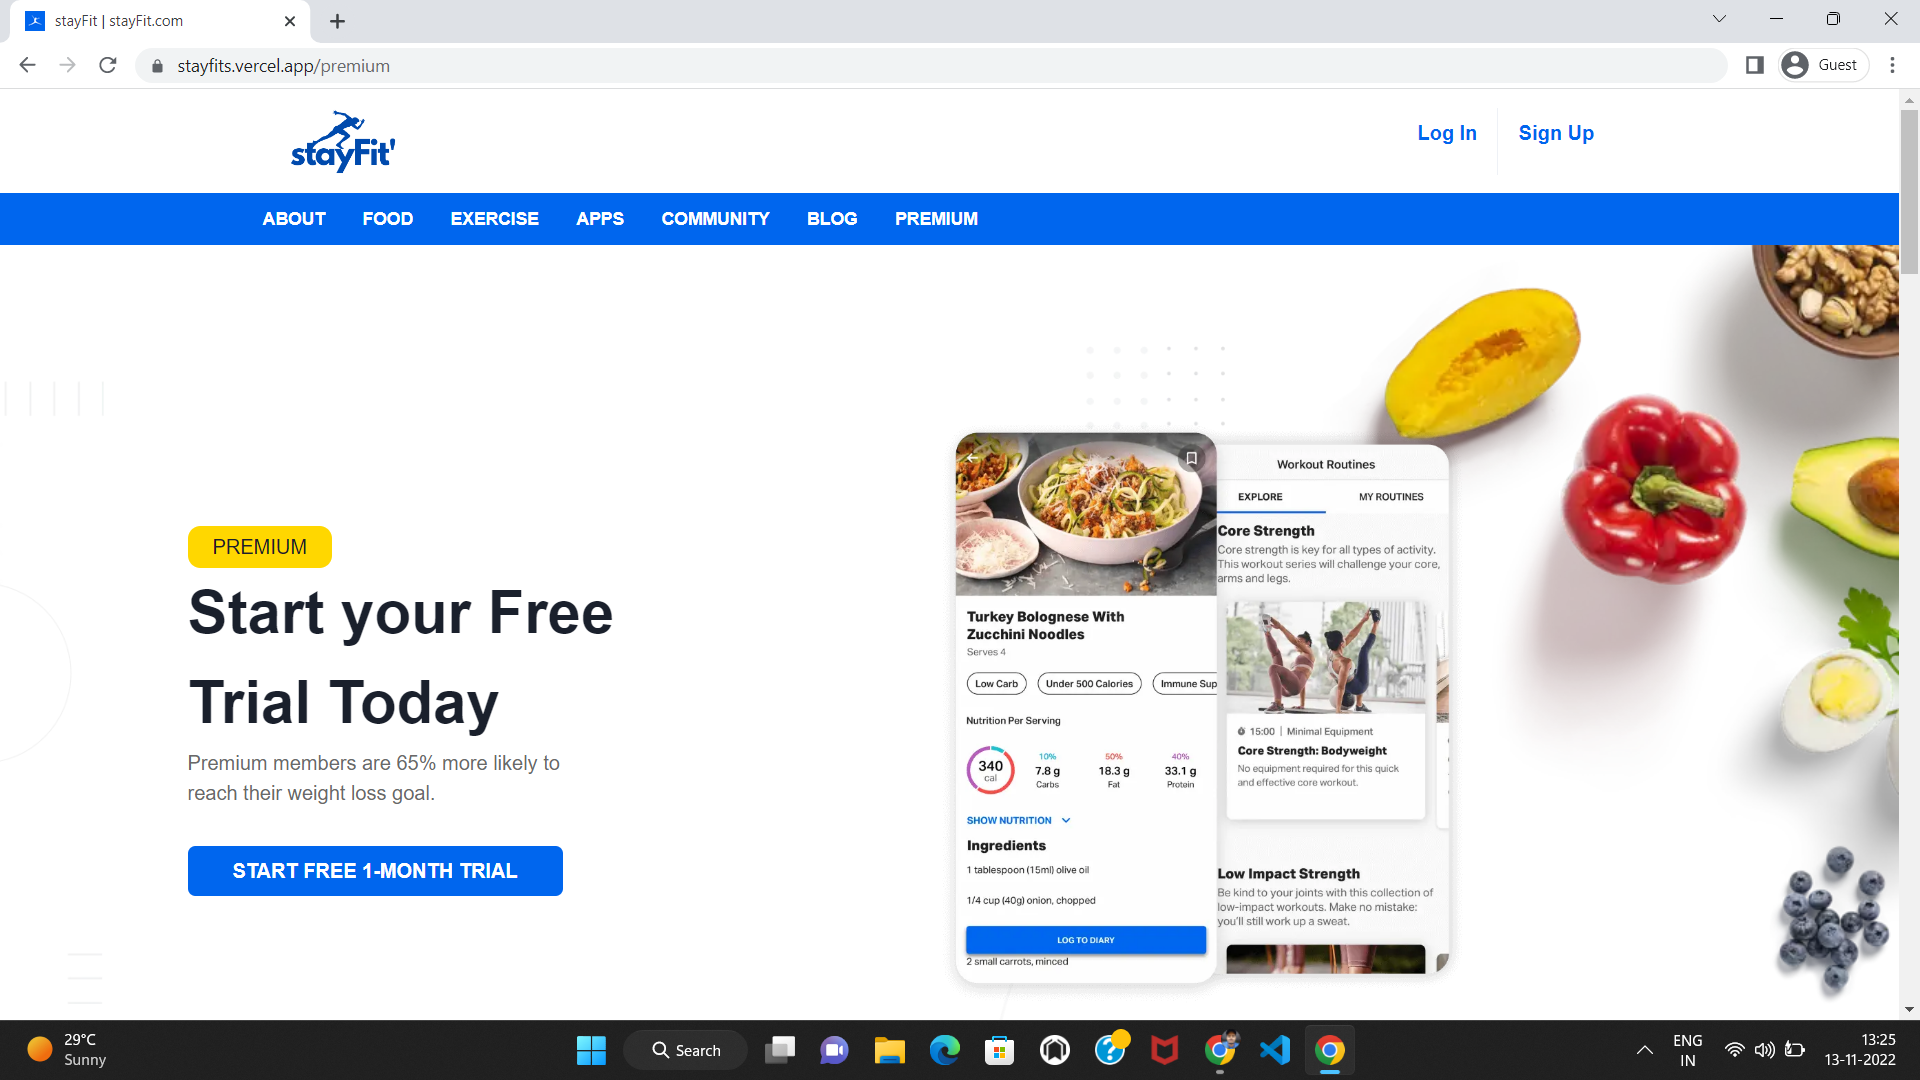Open the Windows Start menu
1920x1080 pixels.
tap(591, 1050)
